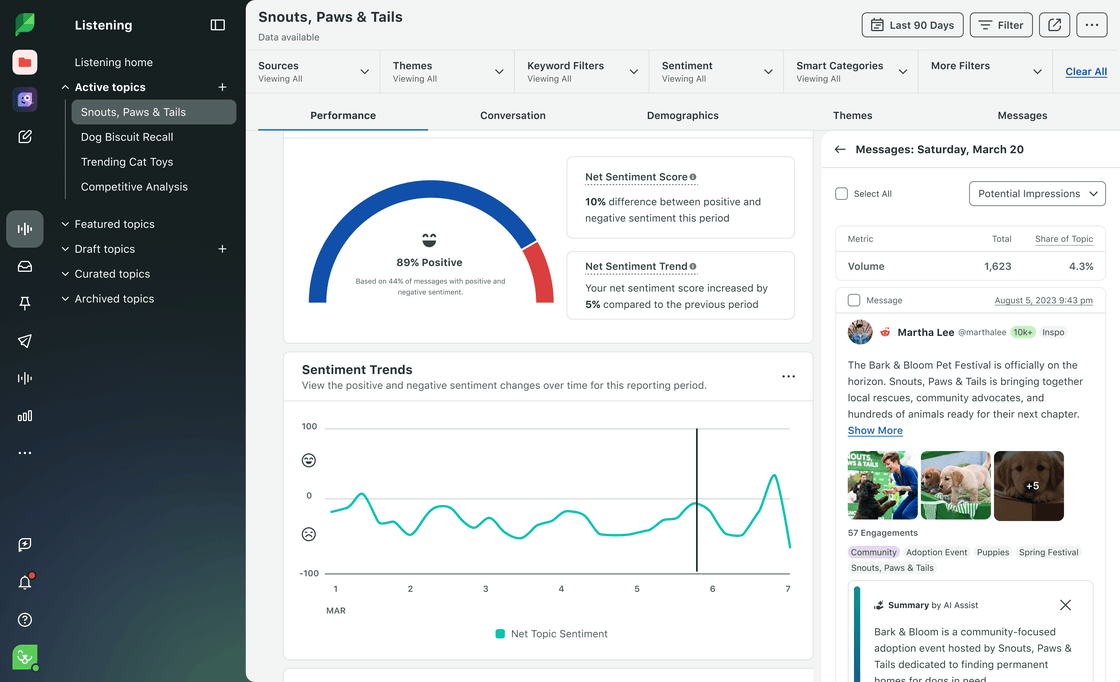Image resolution: width=1120 pixels, height=682 pixels.
Task: Open the +5 more photos thumbnail
Action: 1029,486
